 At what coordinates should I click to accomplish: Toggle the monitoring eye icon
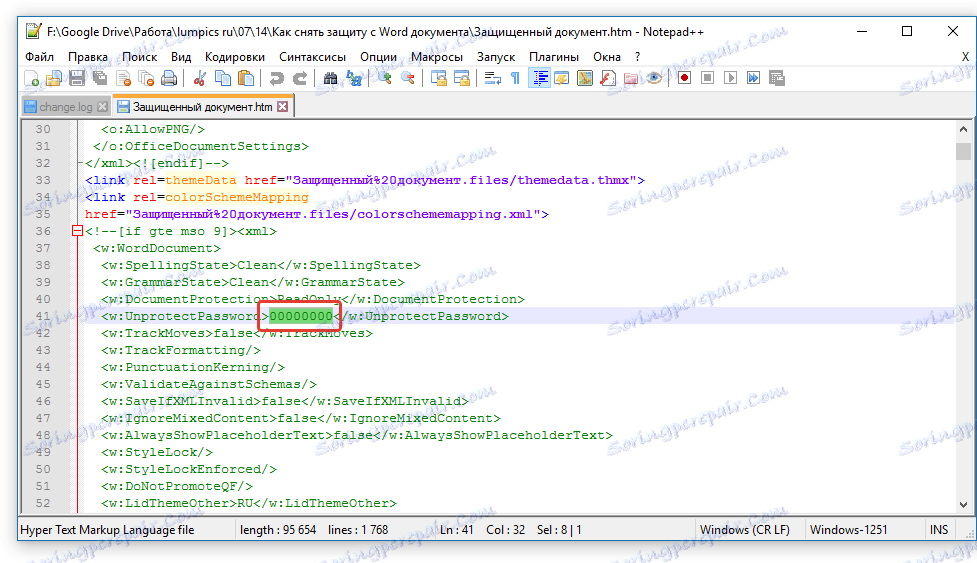[654, 78]
